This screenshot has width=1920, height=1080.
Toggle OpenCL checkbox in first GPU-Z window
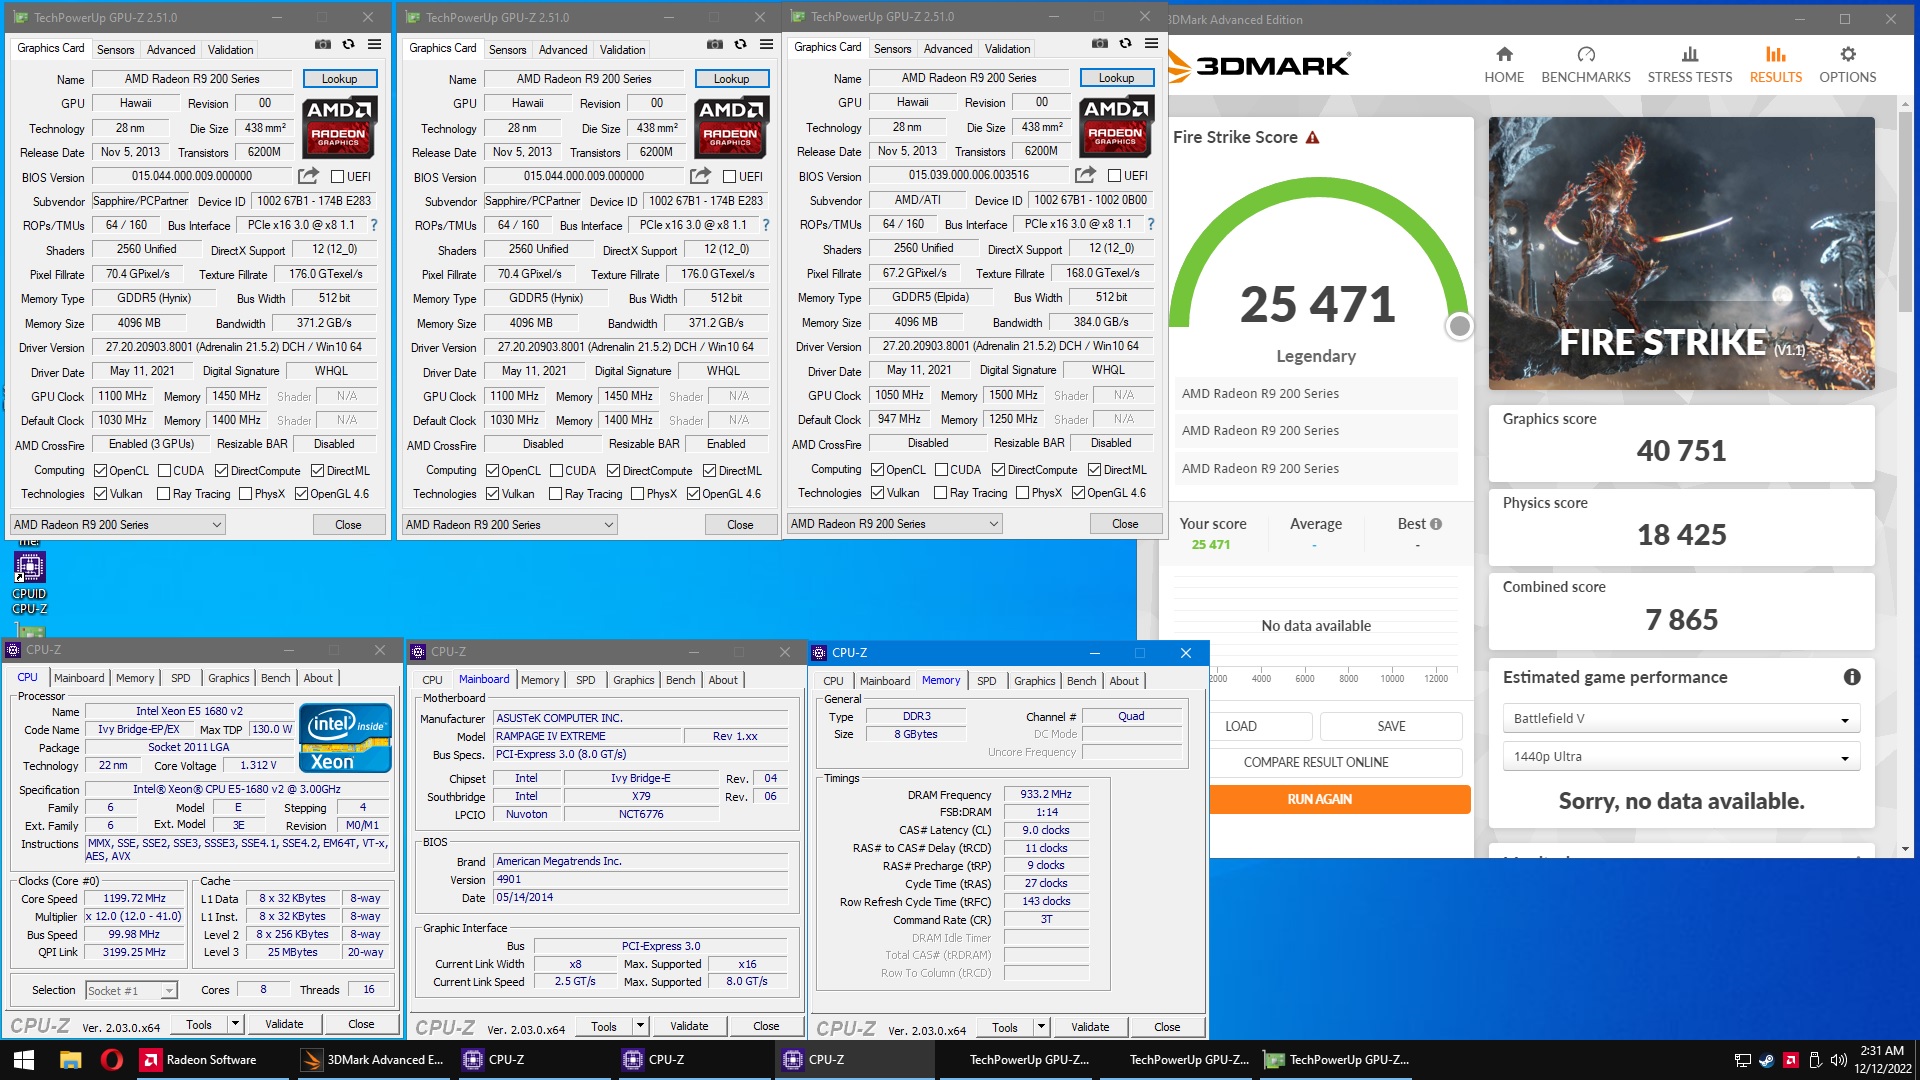click(x=100, y=471)
